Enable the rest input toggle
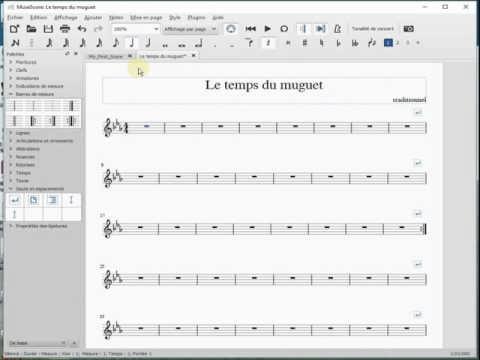The image size is (480, 360). tap(268, 43)
